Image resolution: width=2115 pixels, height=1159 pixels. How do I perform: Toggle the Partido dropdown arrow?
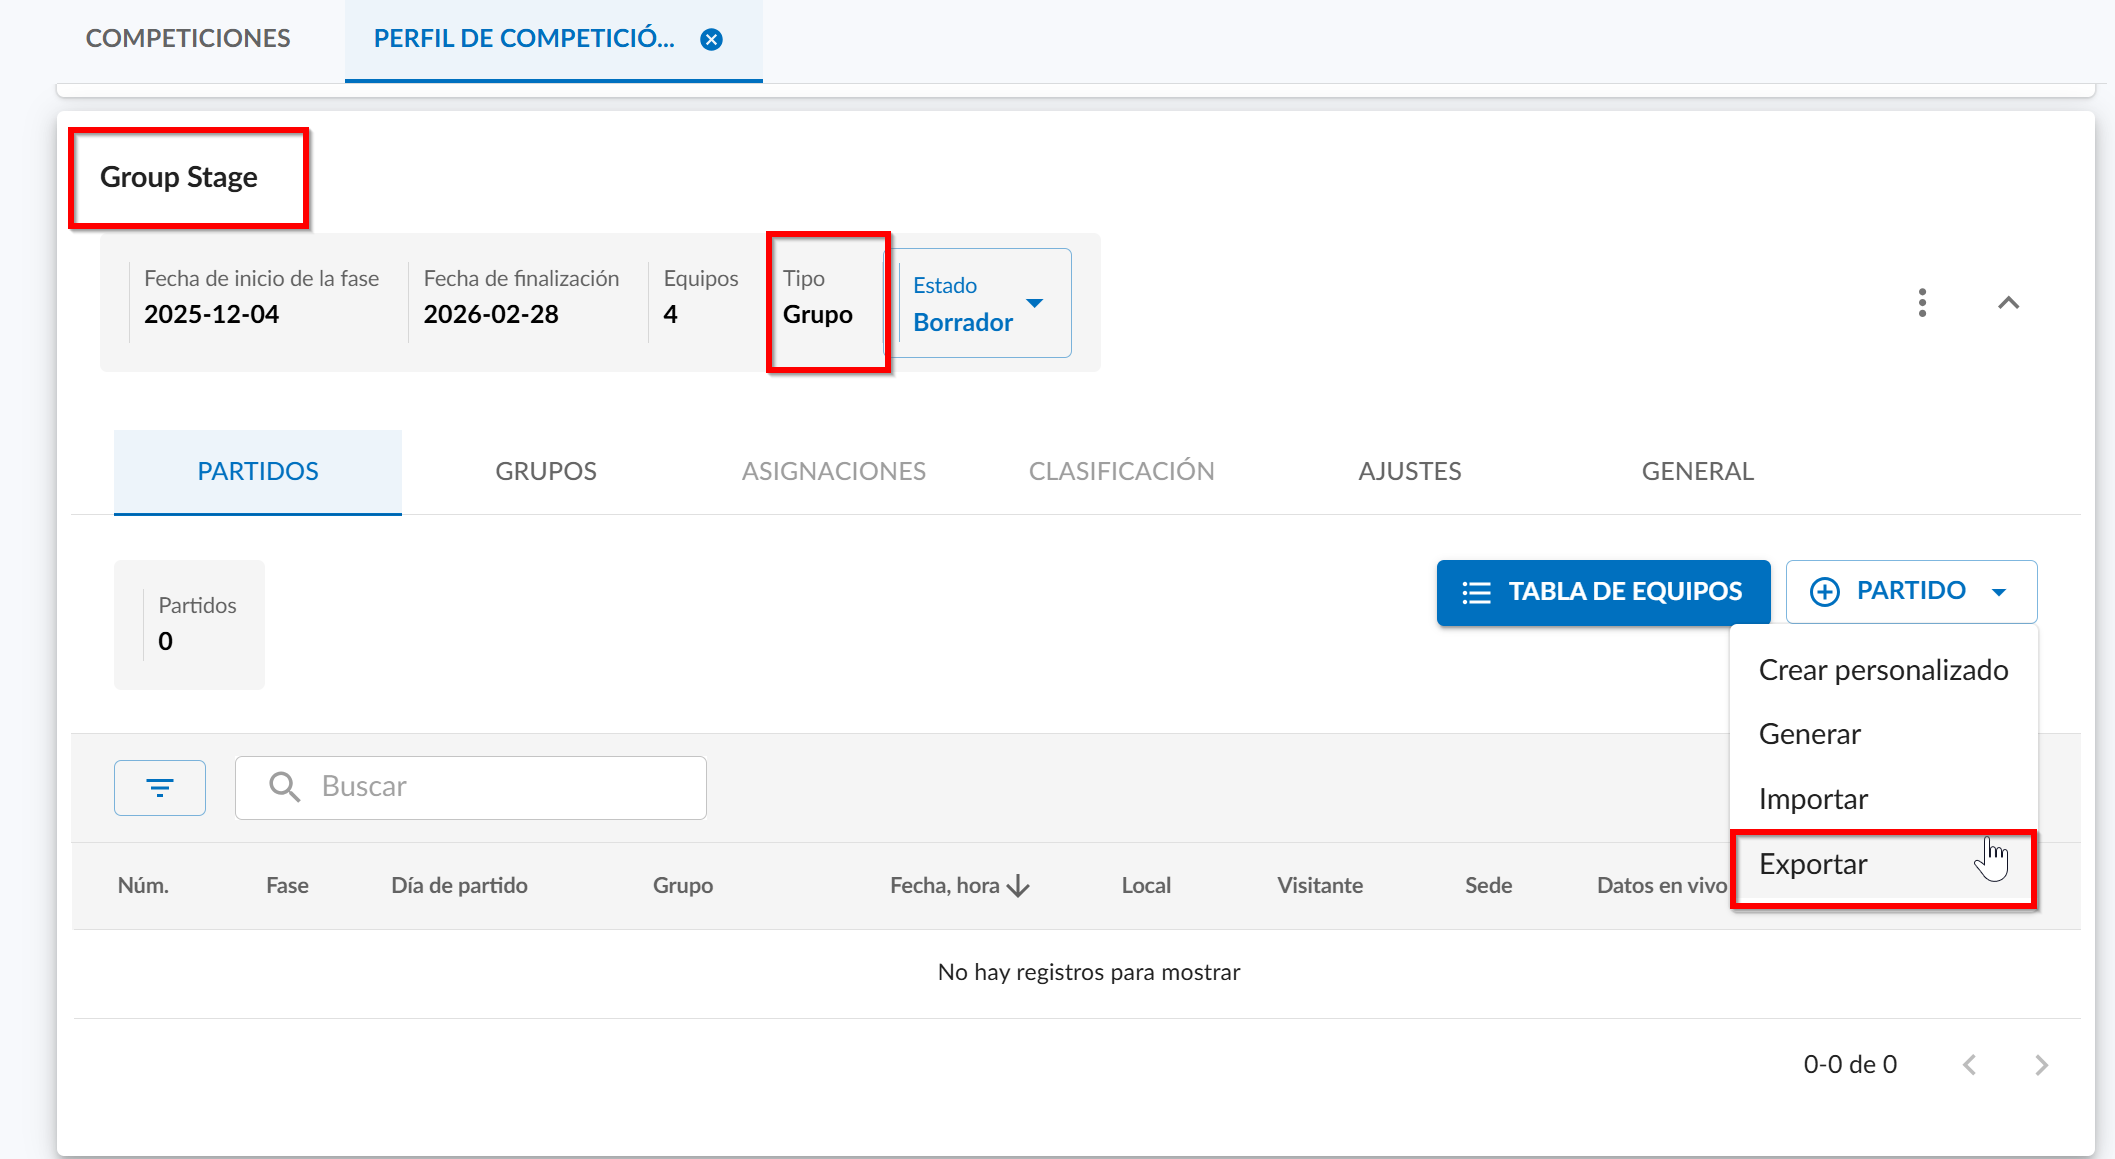point(1999,592)
